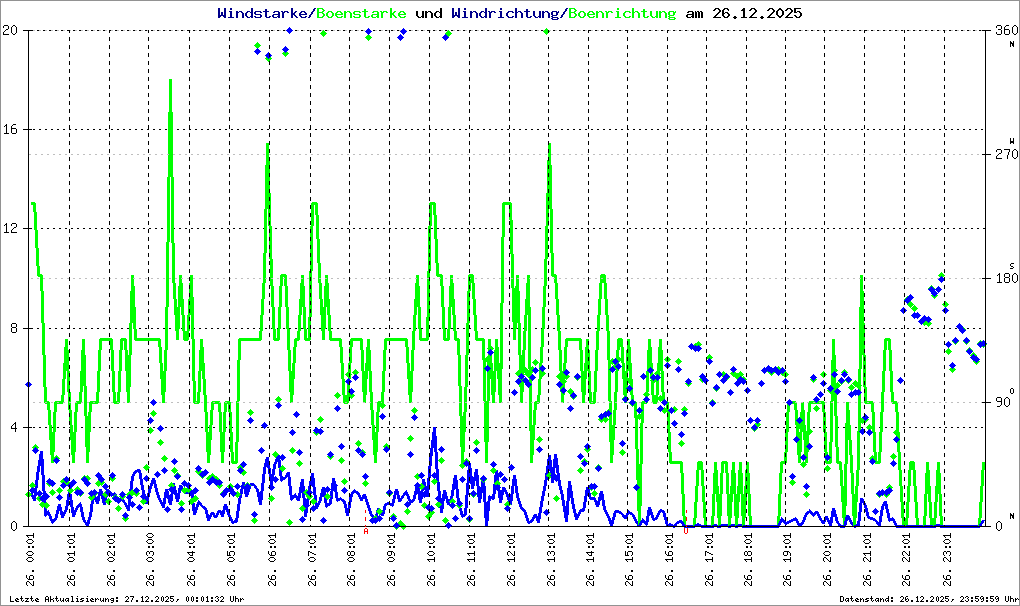This screenshot has height=606, width=1020.
Task: Click the time label "26. 06:01"
Action: tap(271, 560)
